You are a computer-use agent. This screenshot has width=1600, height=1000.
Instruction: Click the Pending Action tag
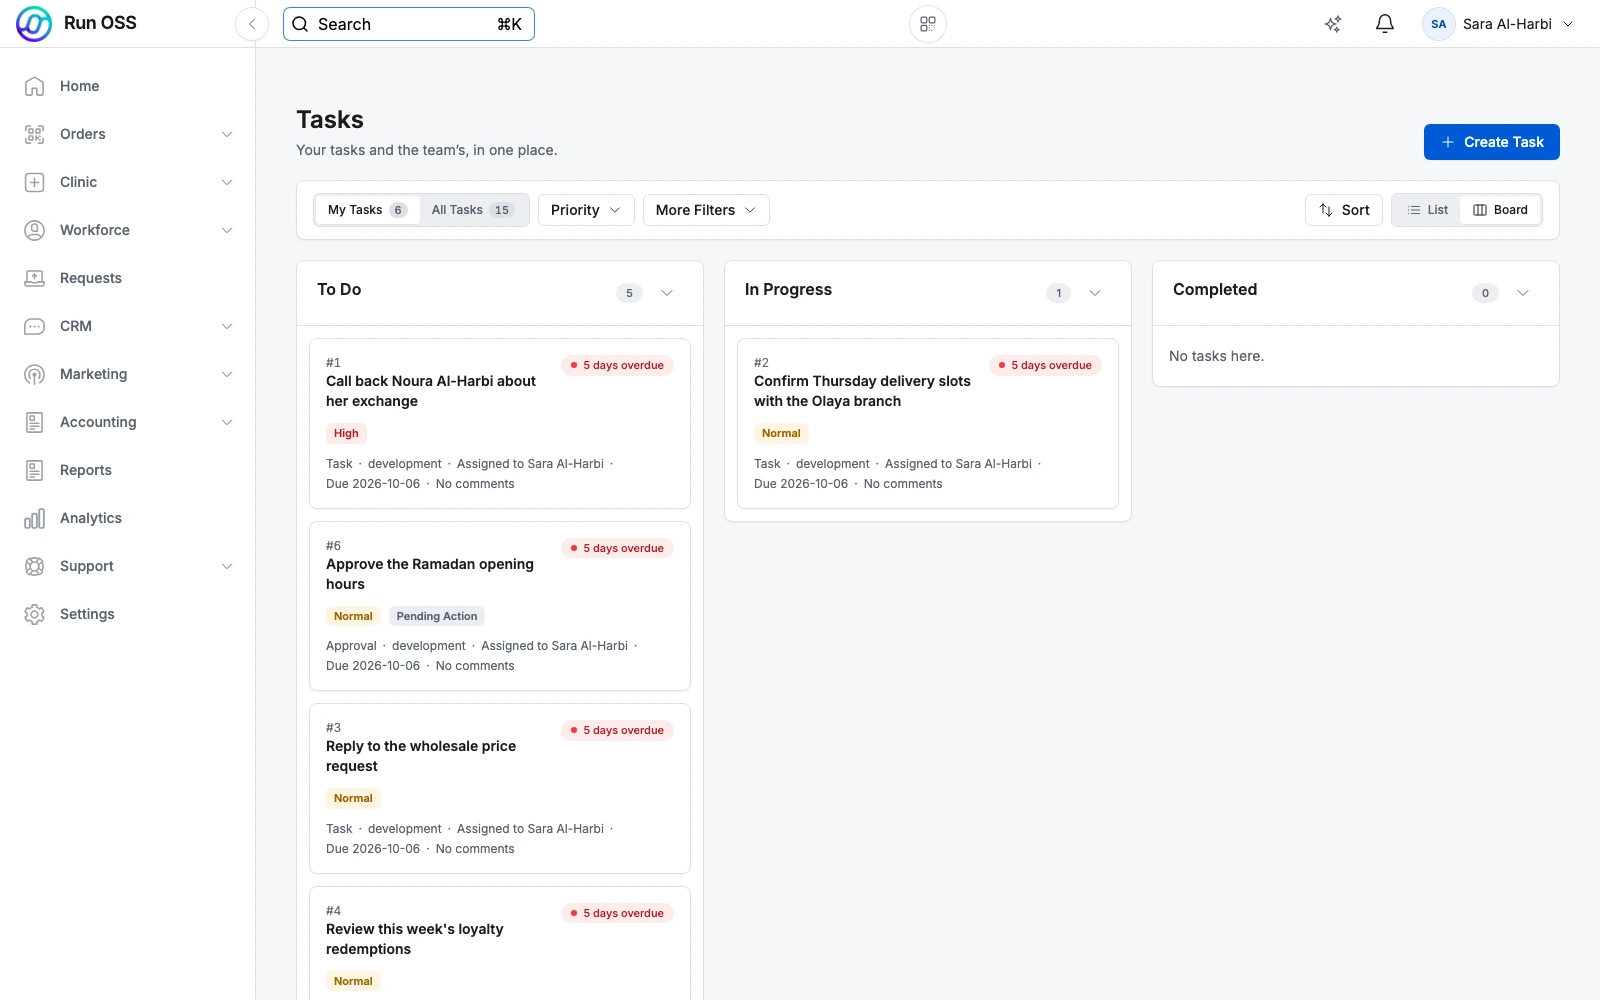437,616
